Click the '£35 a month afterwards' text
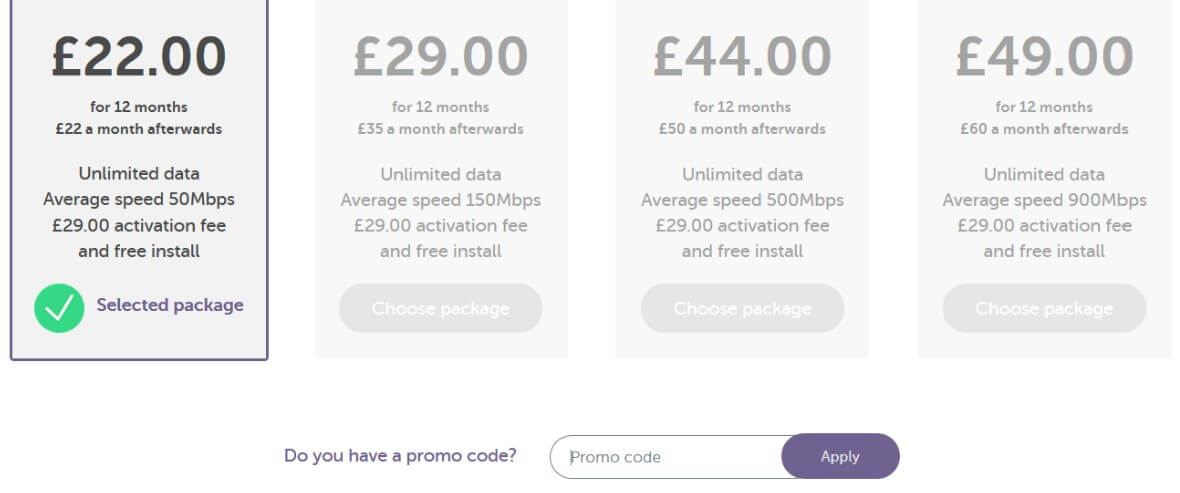This screenshot has width=1180, height=493. (440, 129)
